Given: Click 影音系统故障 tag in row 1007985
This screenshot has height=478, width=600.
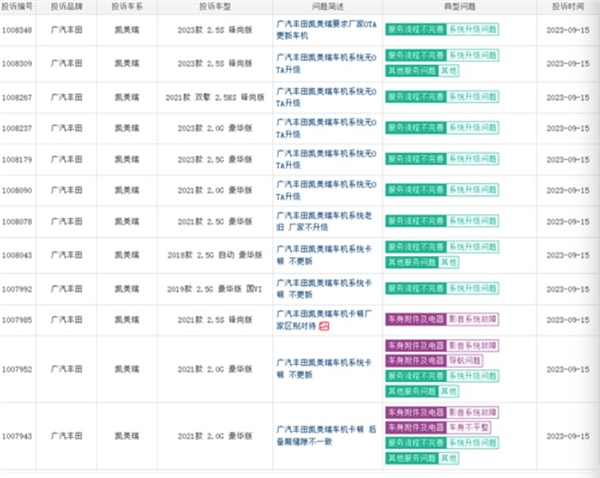Looking at the screenshot, I should point(473,319).
